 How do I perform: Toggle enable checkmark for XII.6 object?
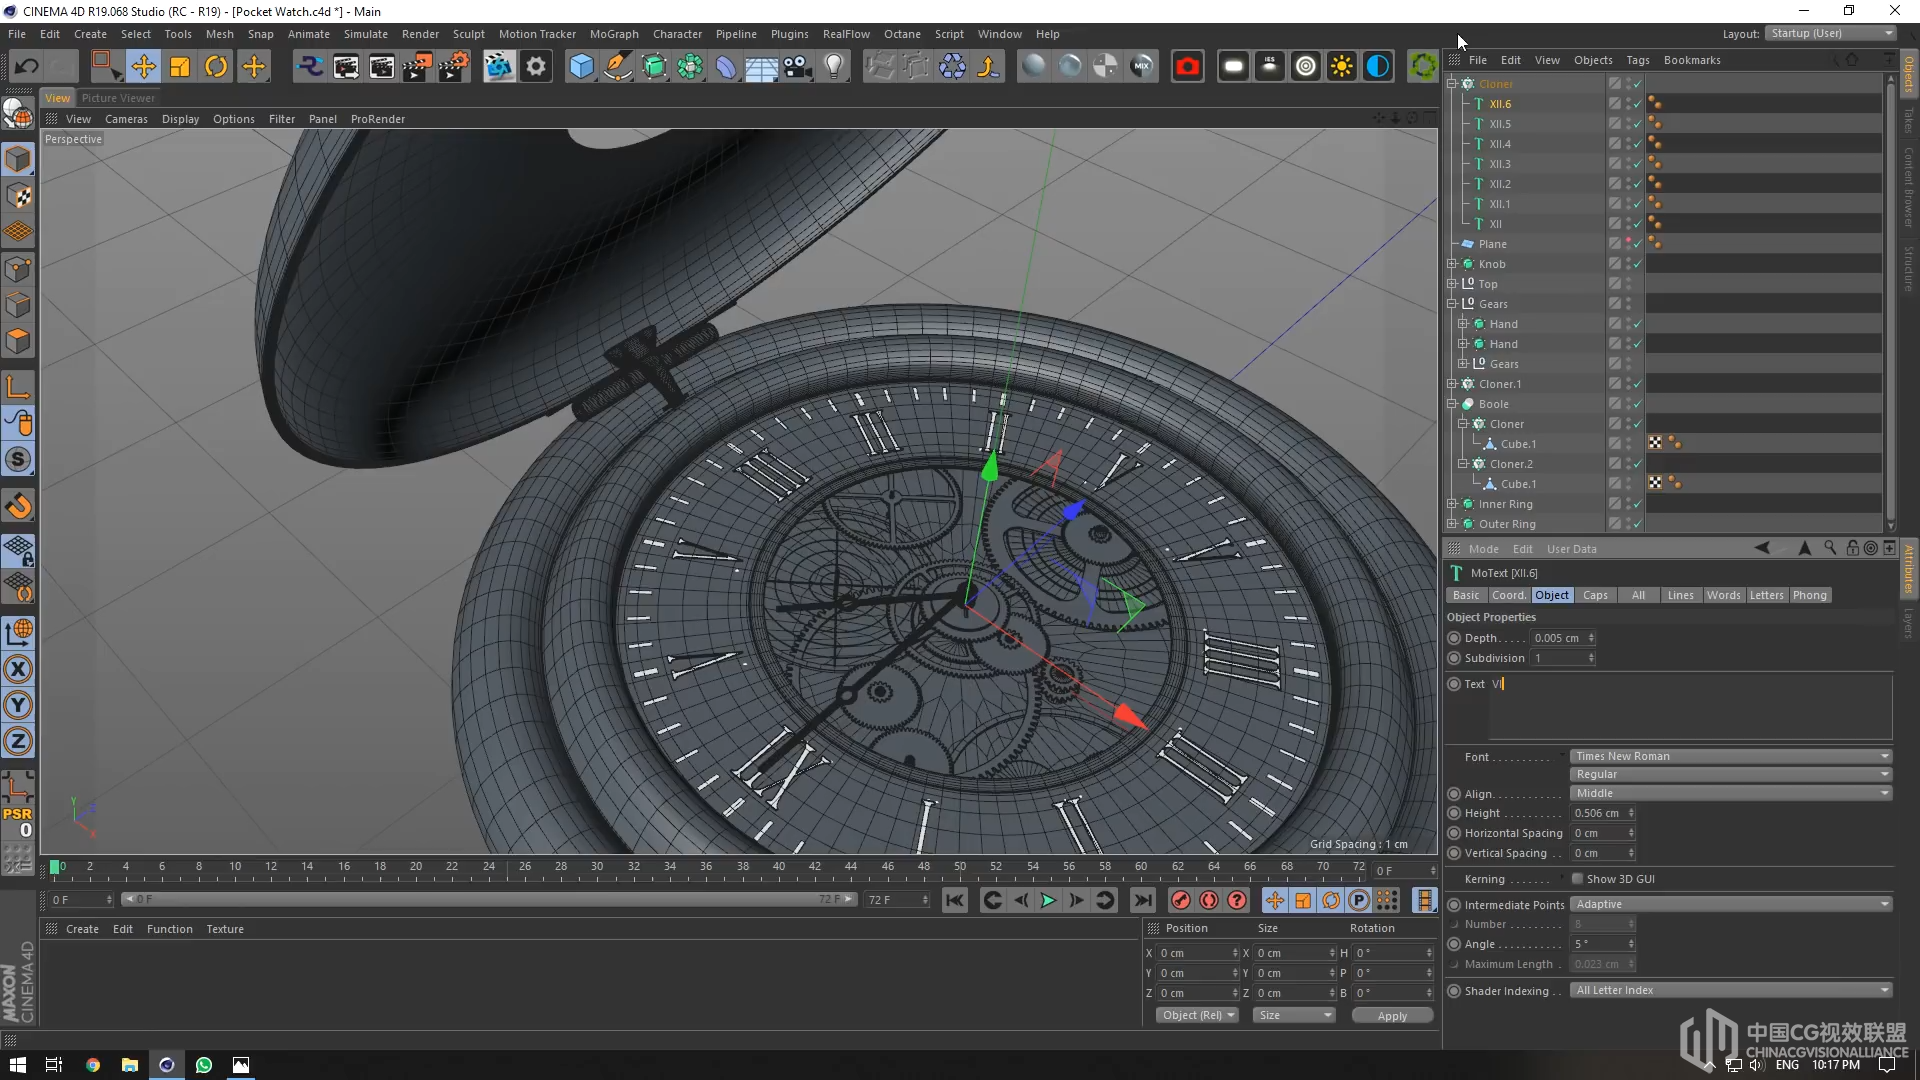point(1637,104)
